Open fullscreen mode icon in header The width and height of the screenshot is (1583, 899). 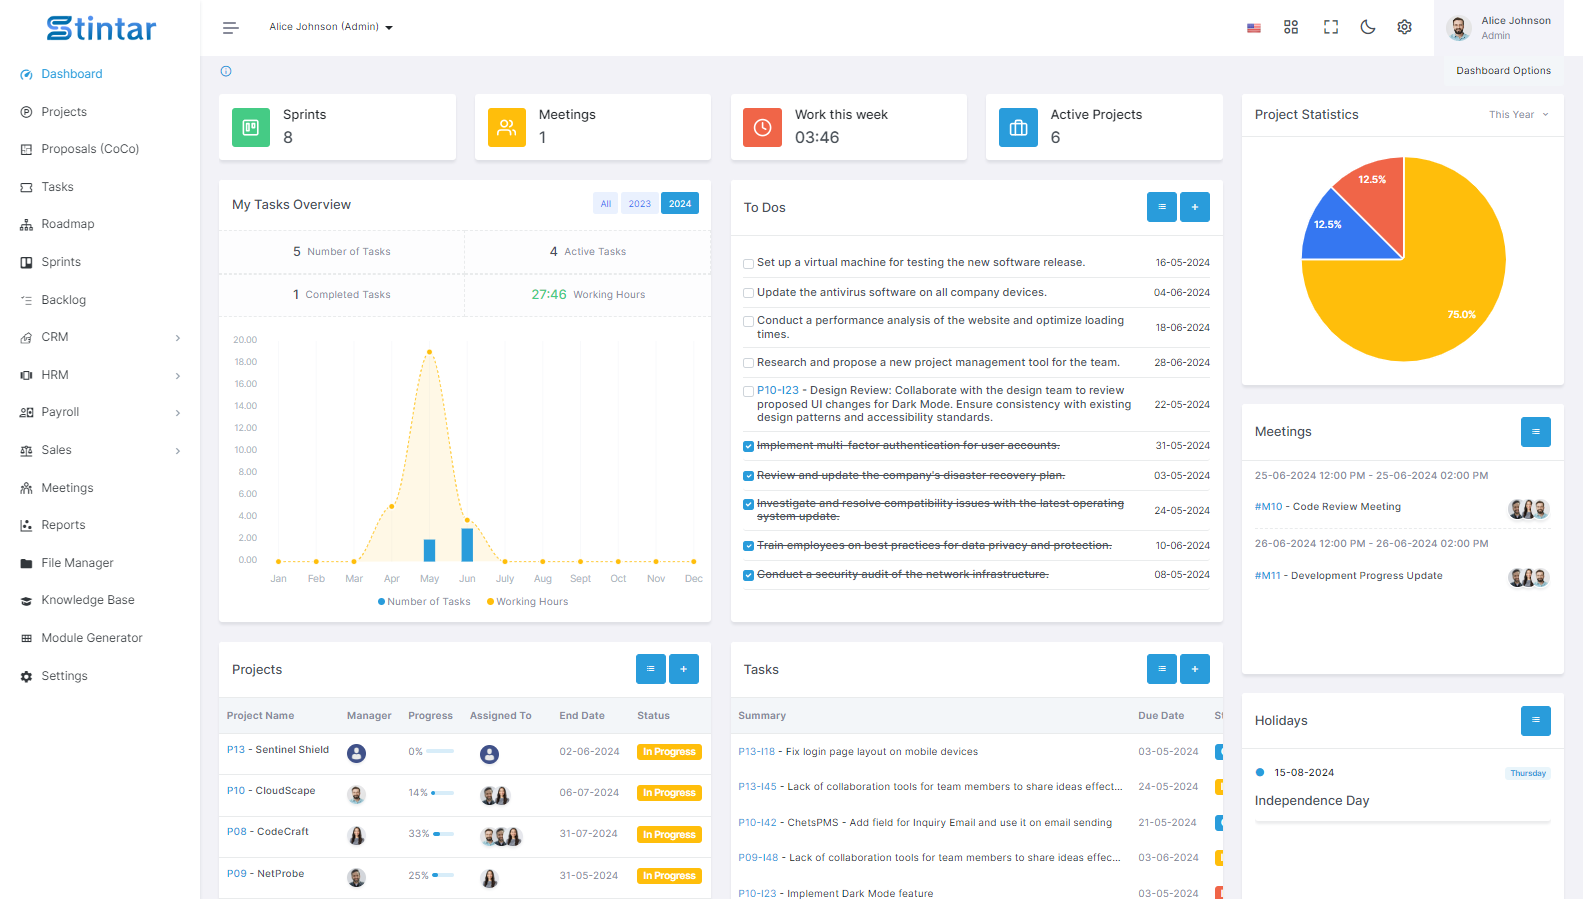point(1330,27)
